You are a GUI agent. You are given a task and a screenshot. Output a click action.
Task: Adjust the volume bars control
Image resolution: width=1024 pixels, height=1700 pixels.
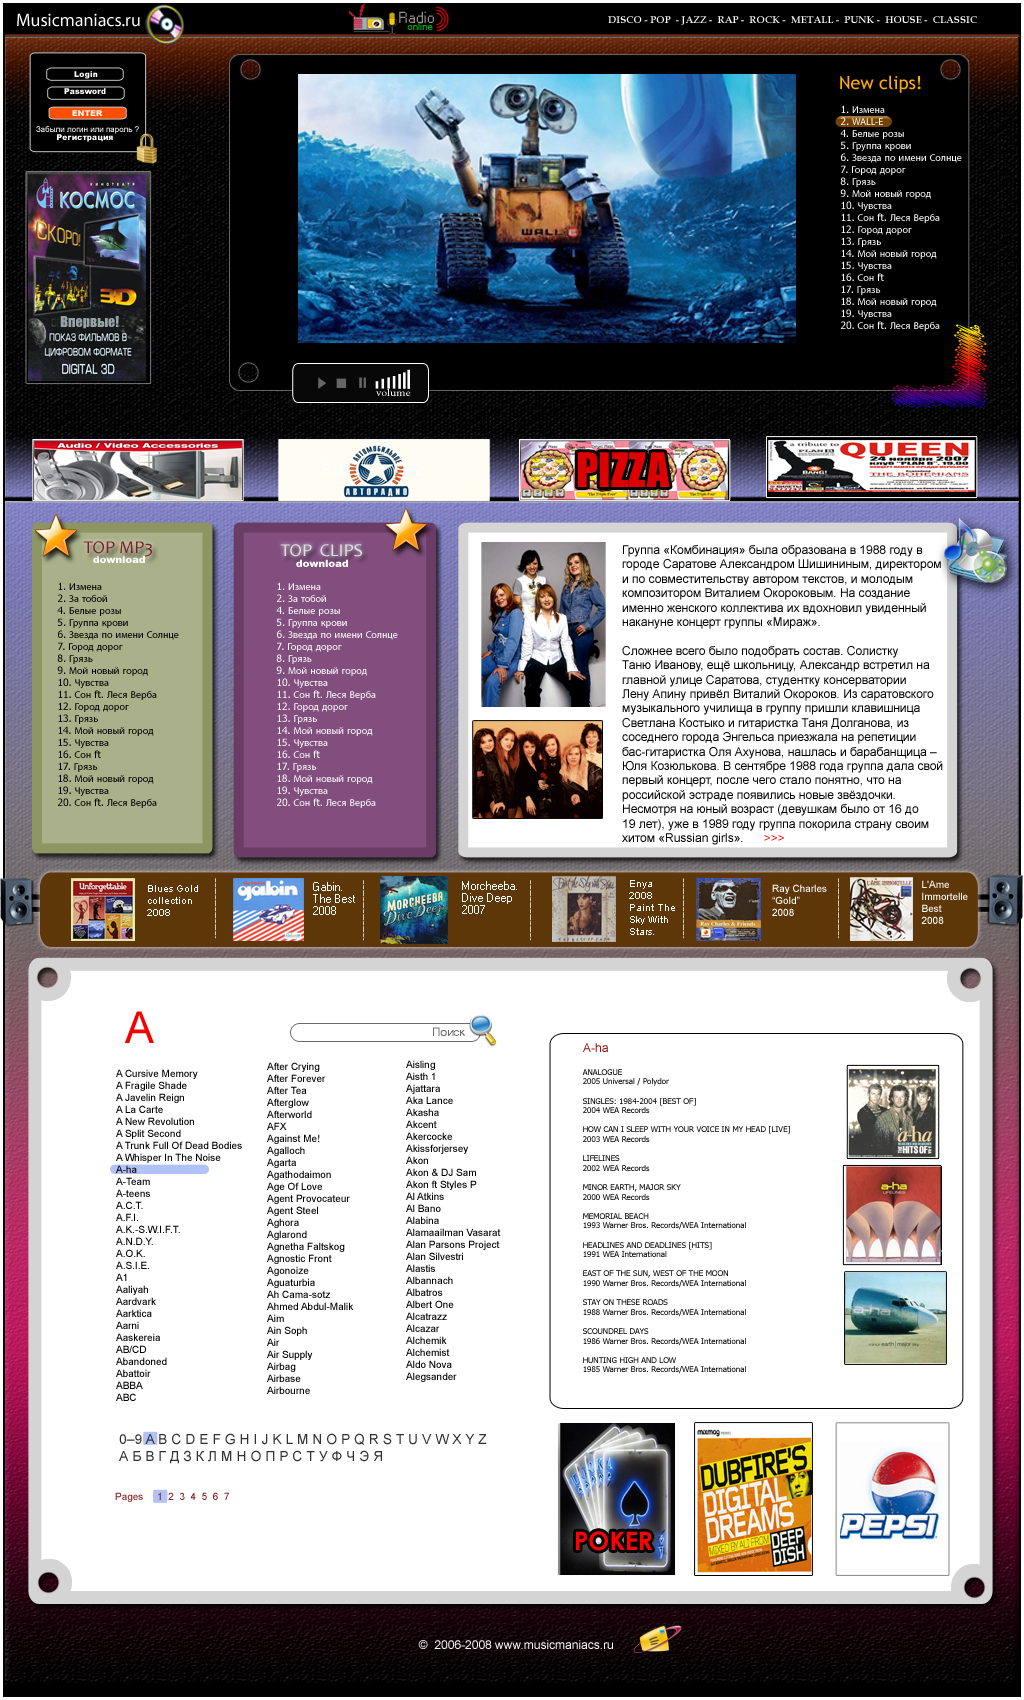[393, 381]
